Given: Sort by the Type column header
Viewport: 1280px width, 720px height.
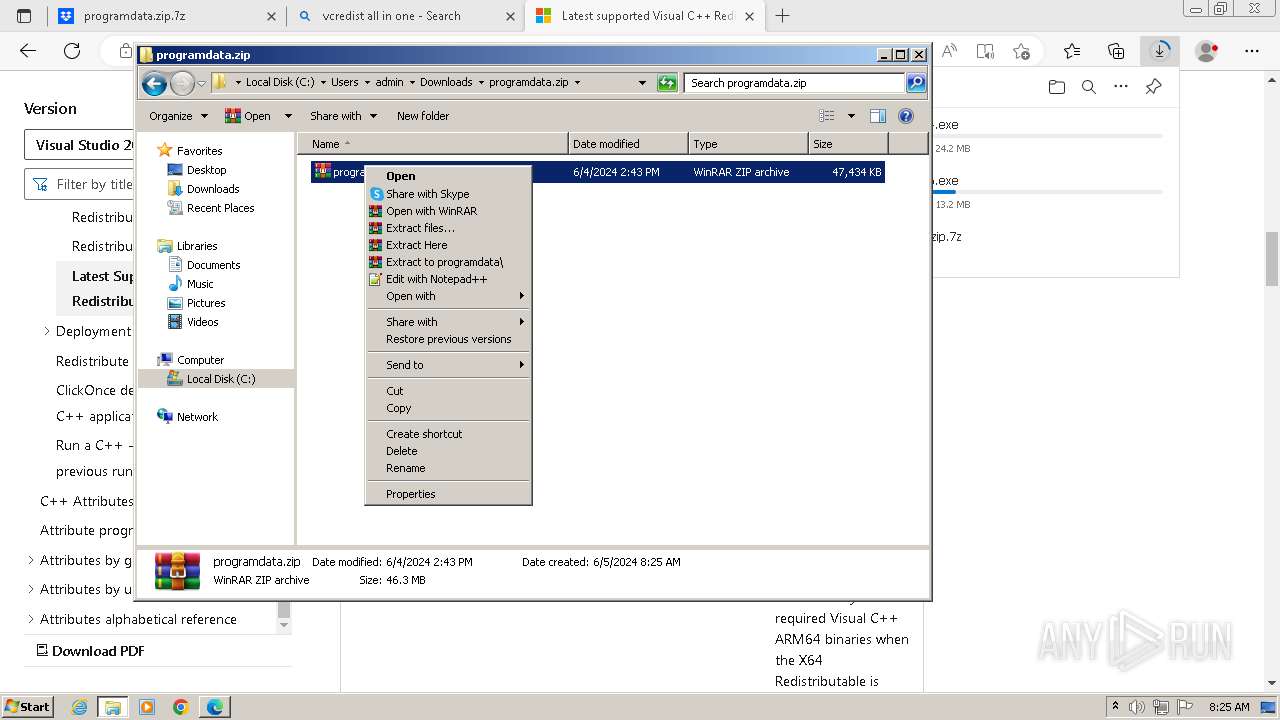Looking at the screenshot, I should [748, 144].
